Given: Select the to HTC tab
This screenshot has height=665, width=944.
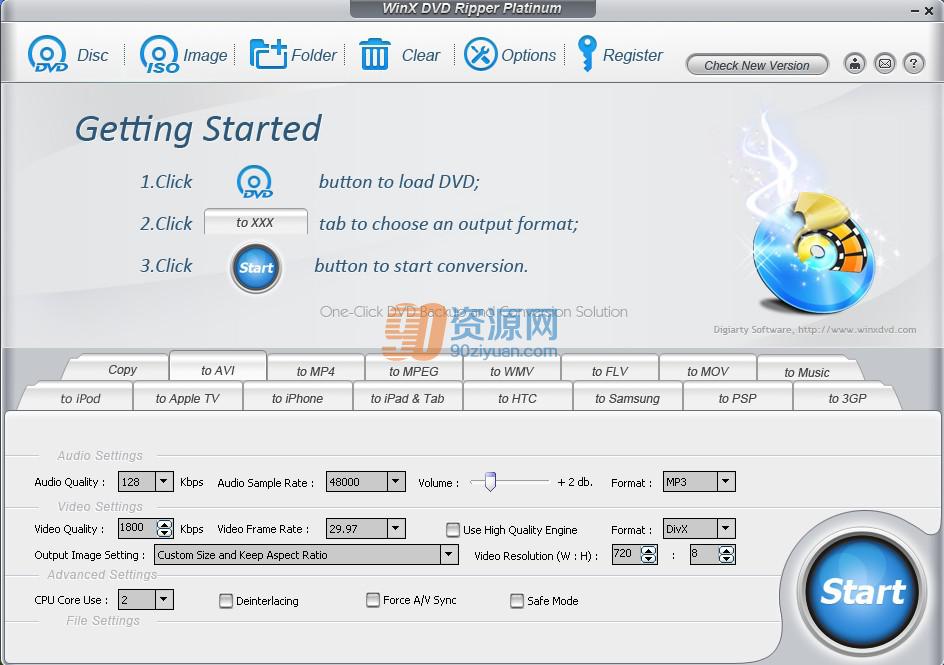Looking at the screenshot, I should pos(517,398).
